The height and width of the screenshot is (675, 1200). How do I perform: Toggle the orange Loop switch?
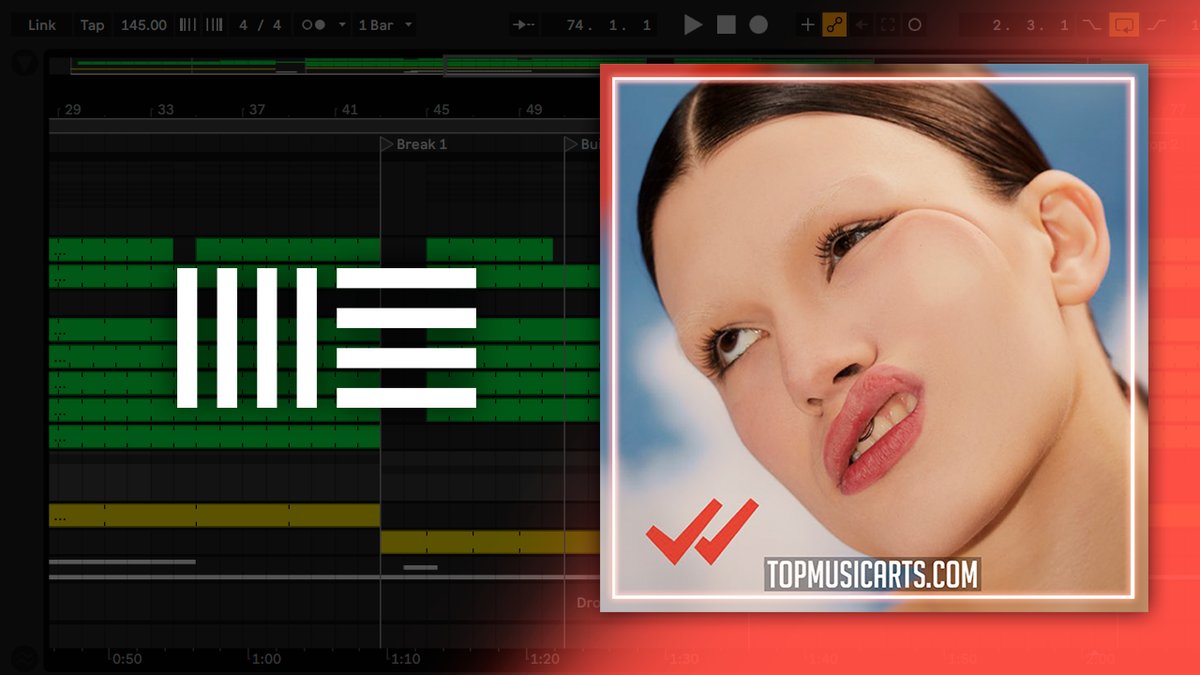point(1125,25)
